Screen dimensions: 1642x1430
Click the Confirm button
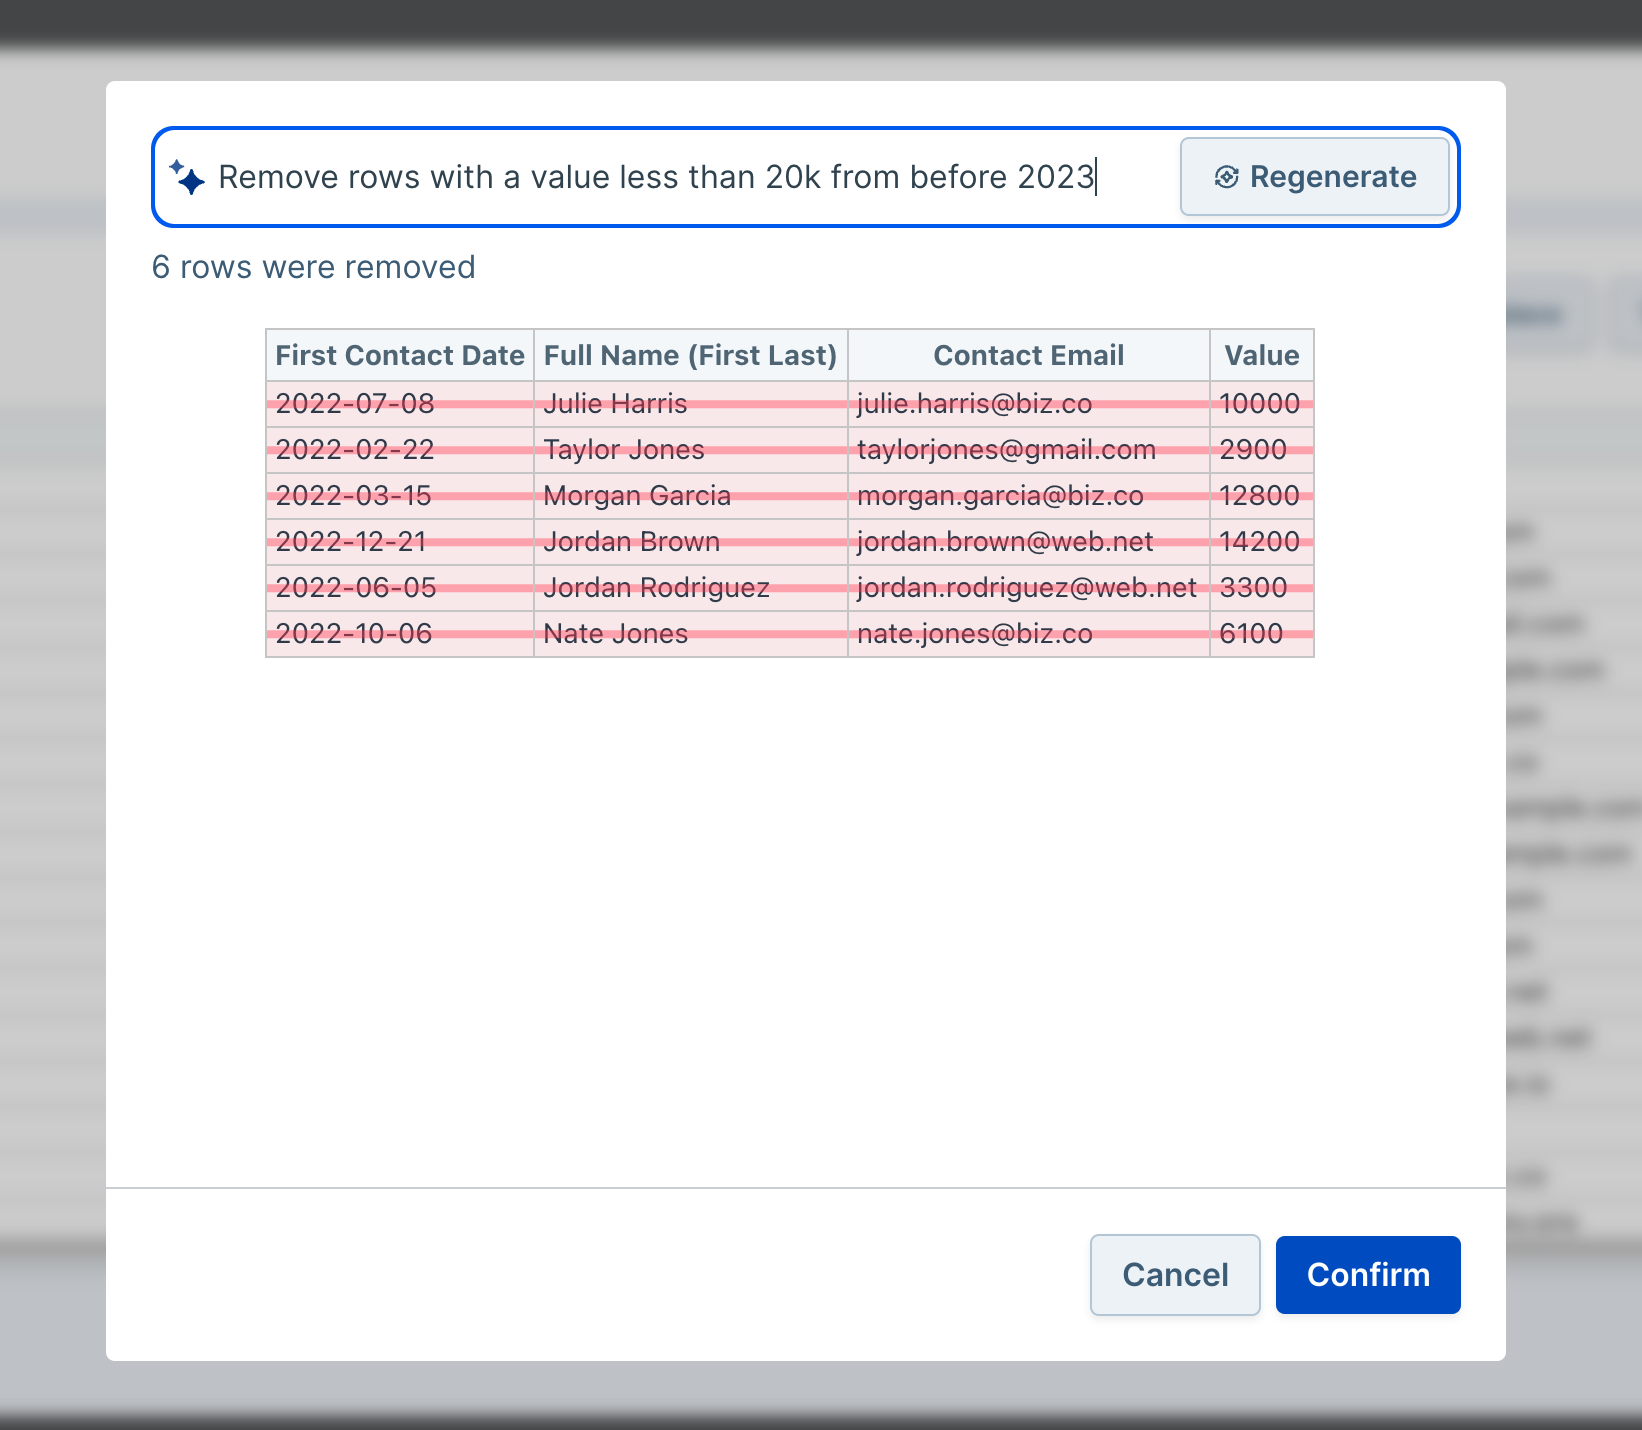[x=1368, y=1275]
